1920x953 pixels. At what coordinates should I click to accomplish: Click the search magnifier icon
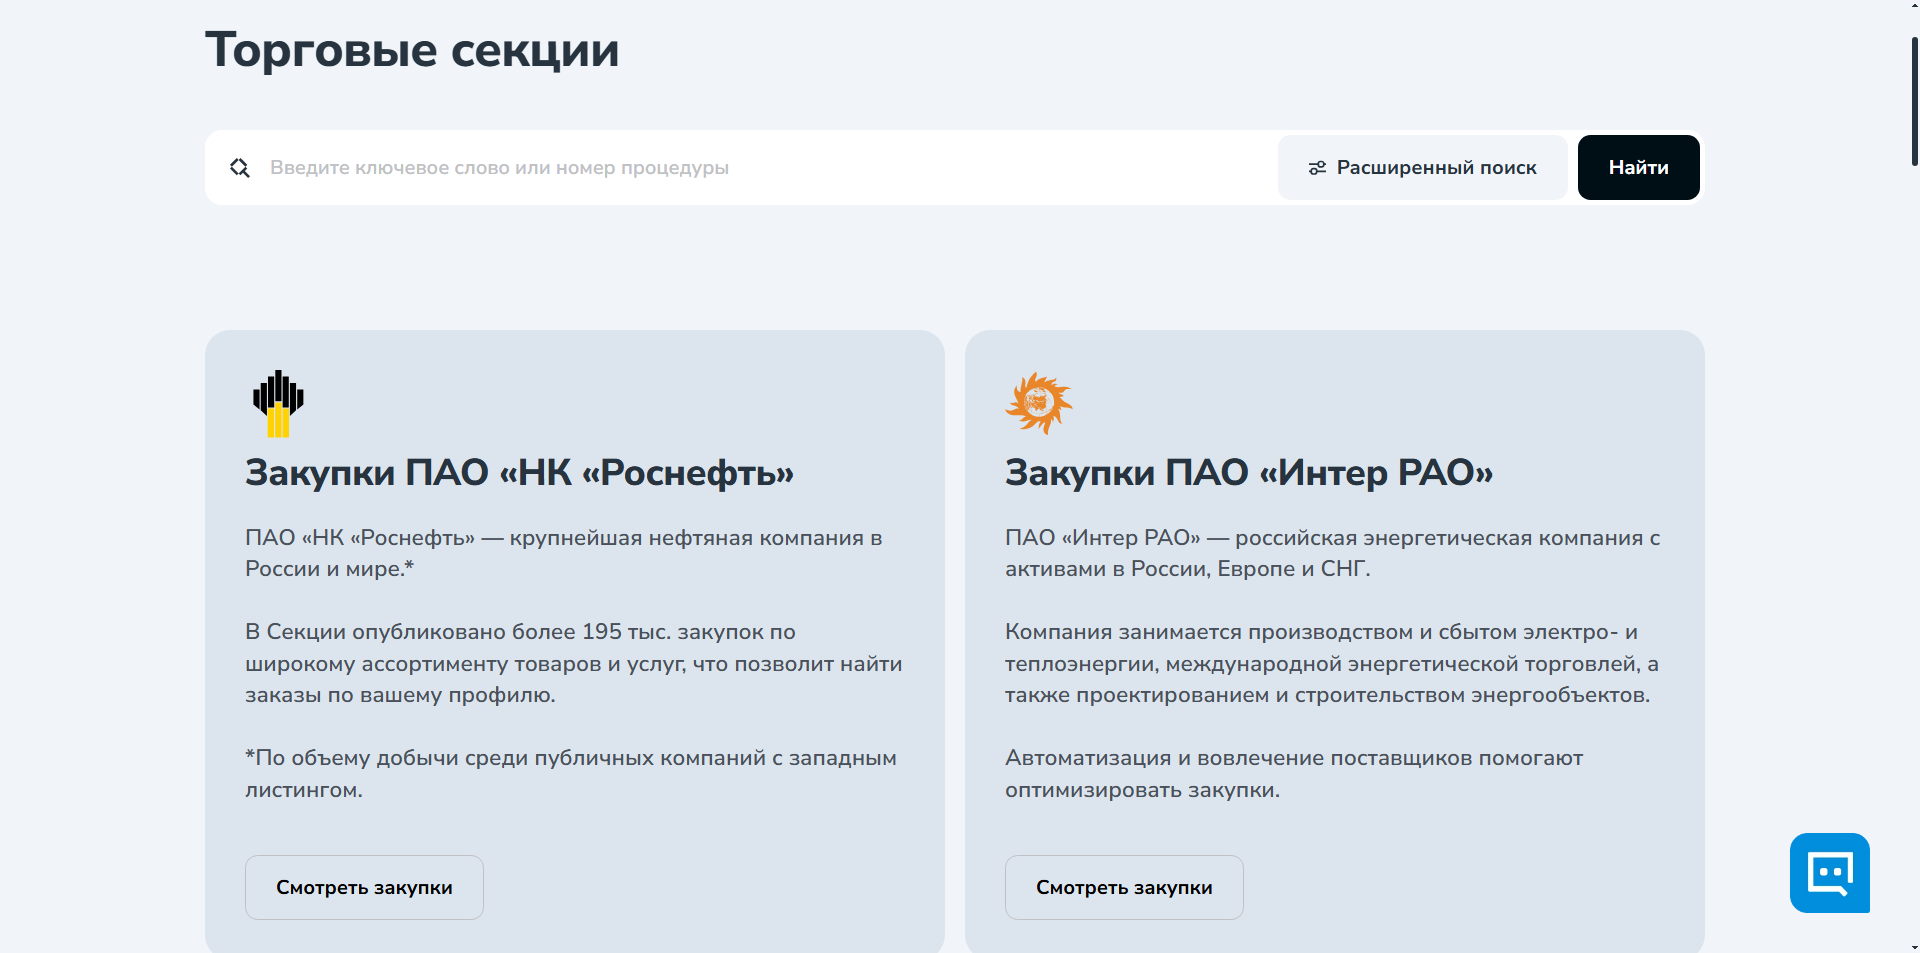[240, 168]
